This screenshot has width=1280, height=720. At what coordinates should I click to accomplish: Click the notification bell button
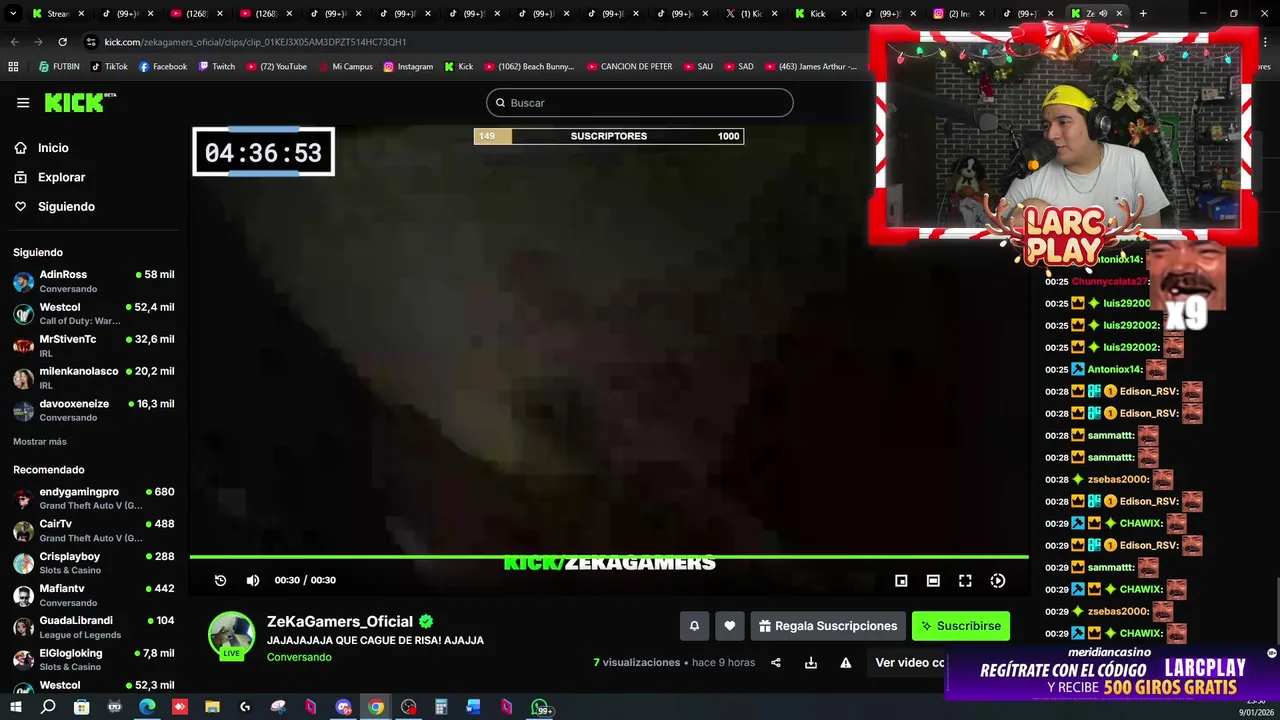click(694, 626)
